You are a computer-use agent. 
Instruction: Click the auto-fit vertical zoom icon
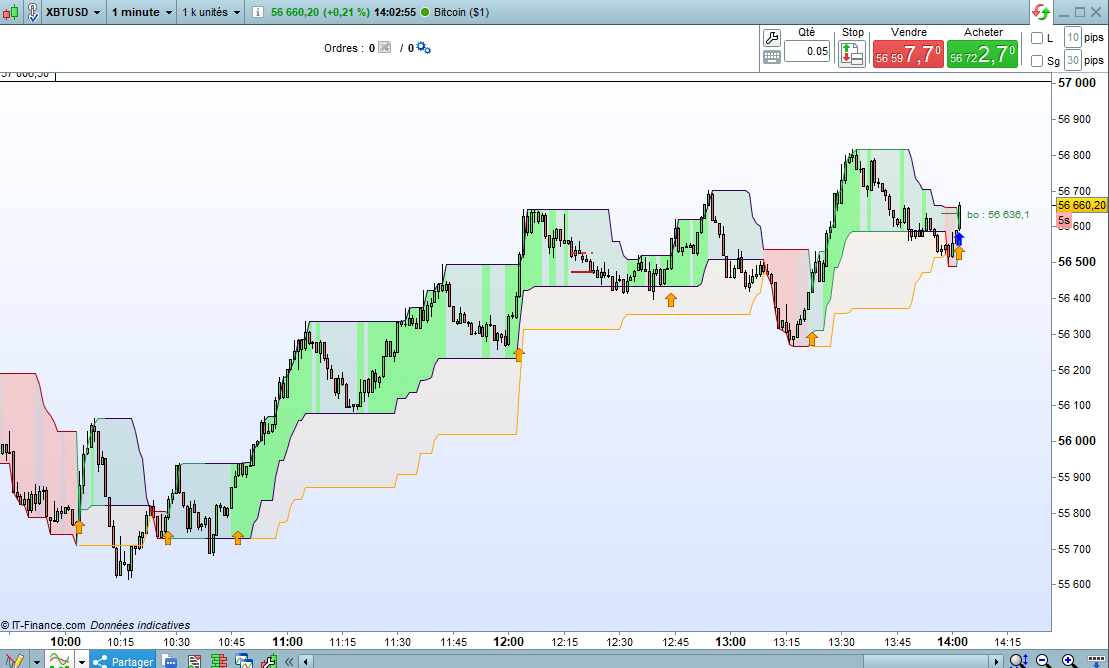pyautogui.click(x=1018, y=661)
